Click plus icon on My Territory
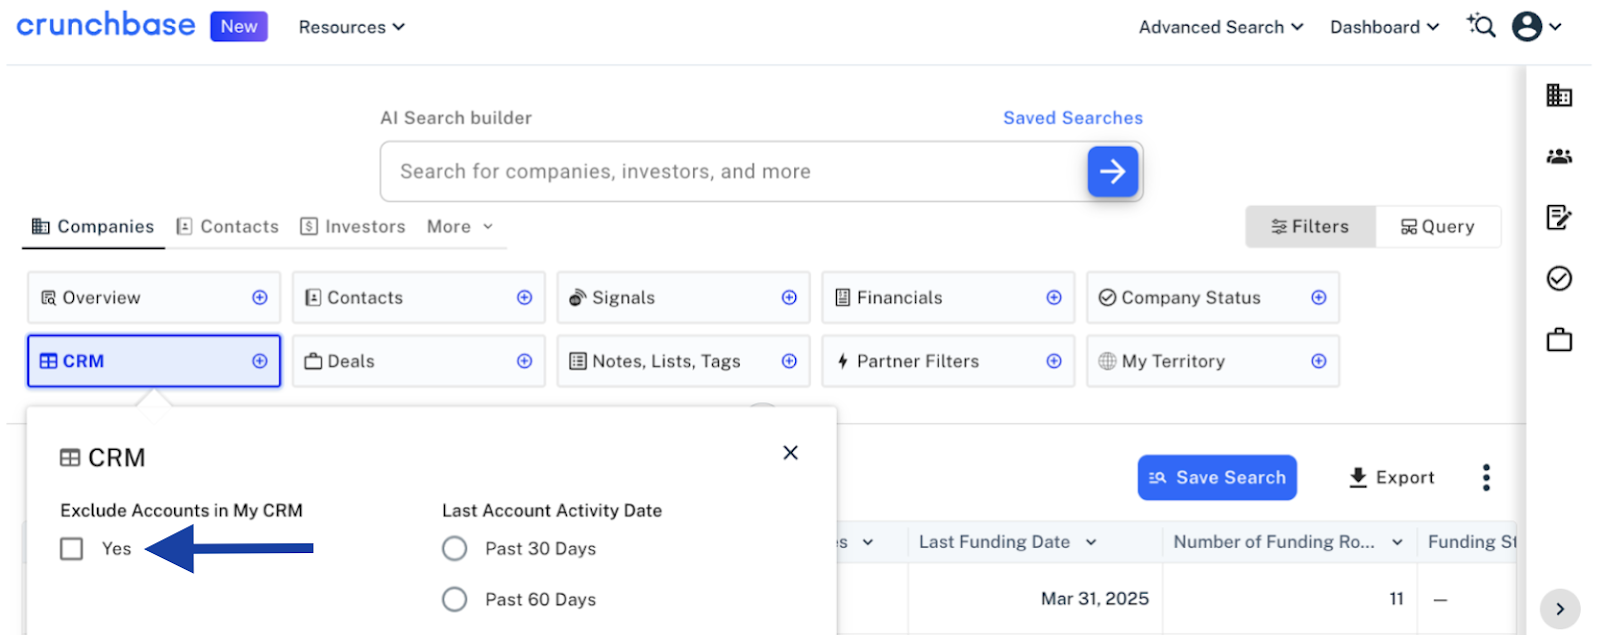This screenshot has width=1600, height=635. [x=1319, y=361]
